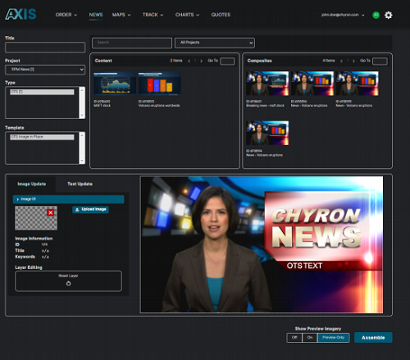Click the green status indicator icon
Viewport: 410px width, 360px height.
376,15
